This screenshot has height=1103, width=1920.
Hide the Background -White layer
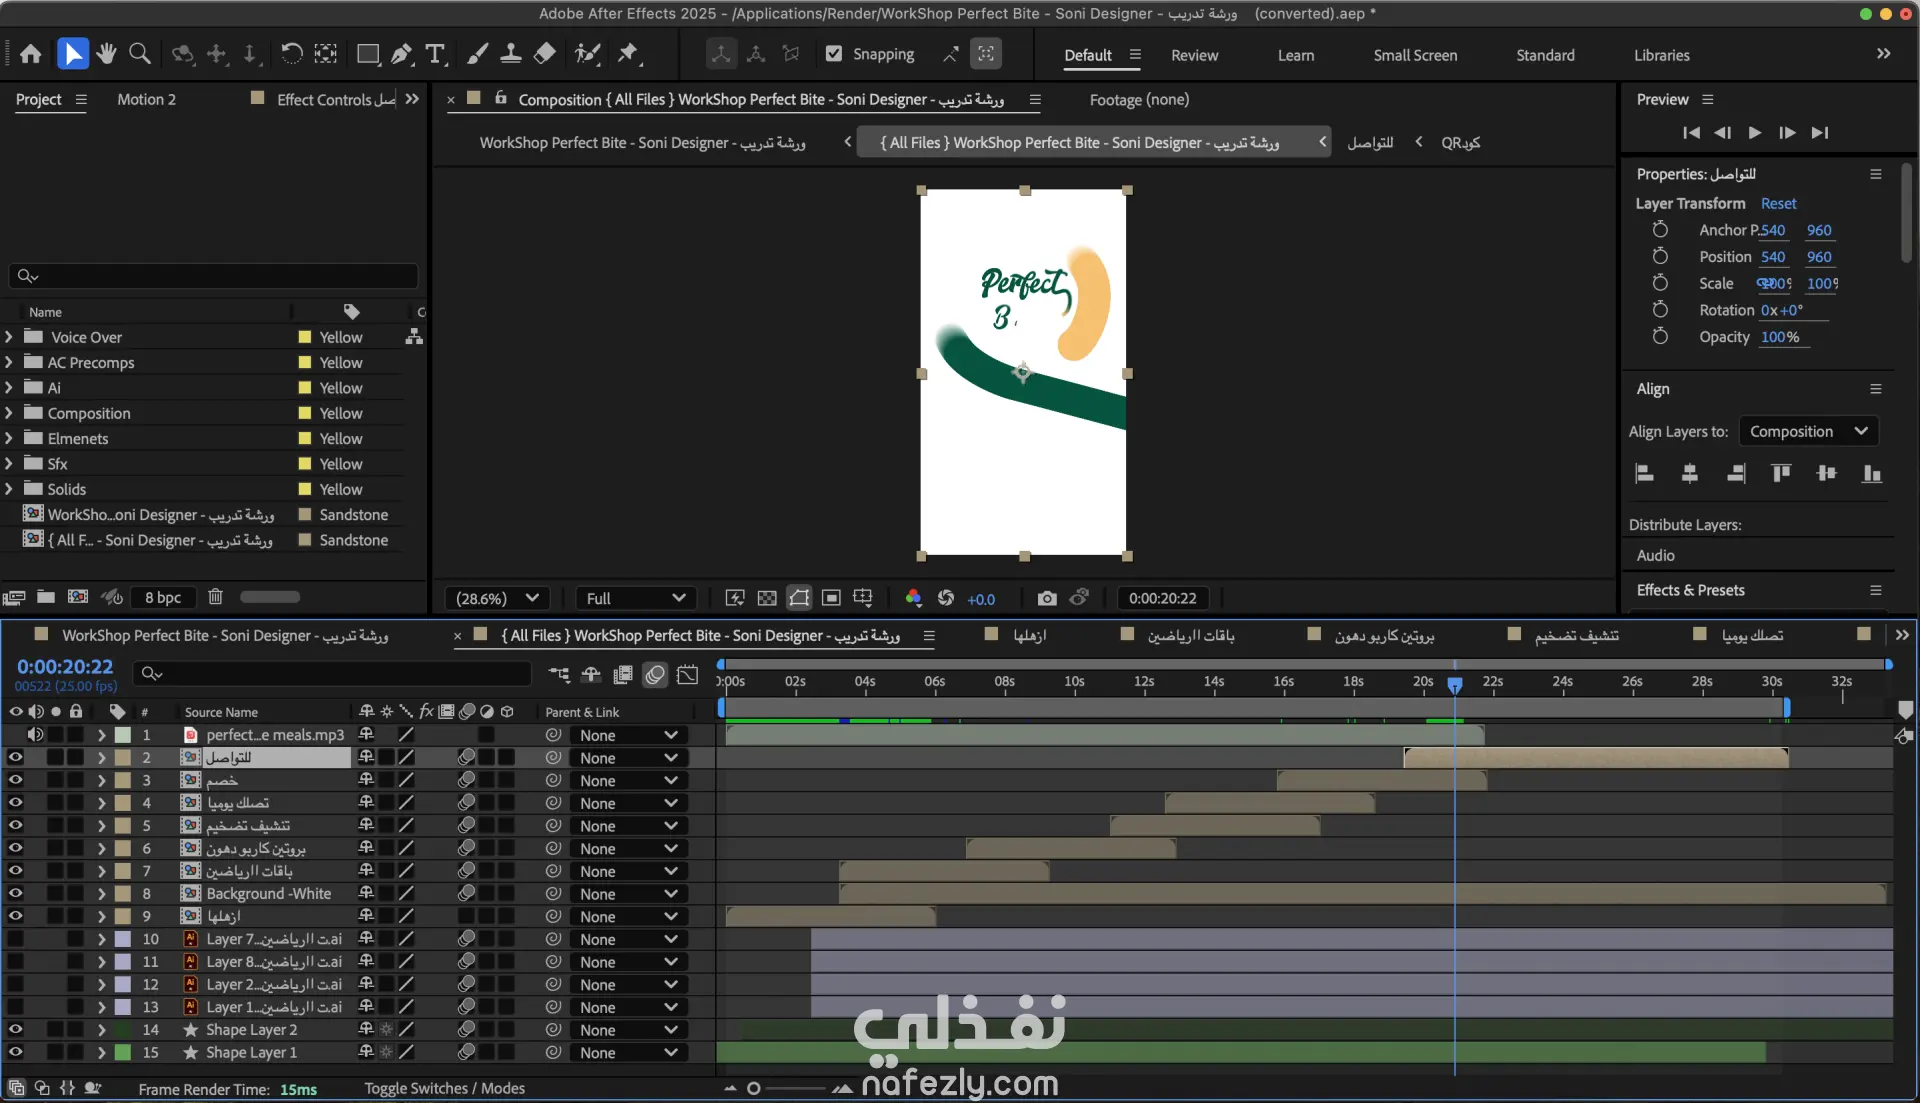[x=15, y=894]
